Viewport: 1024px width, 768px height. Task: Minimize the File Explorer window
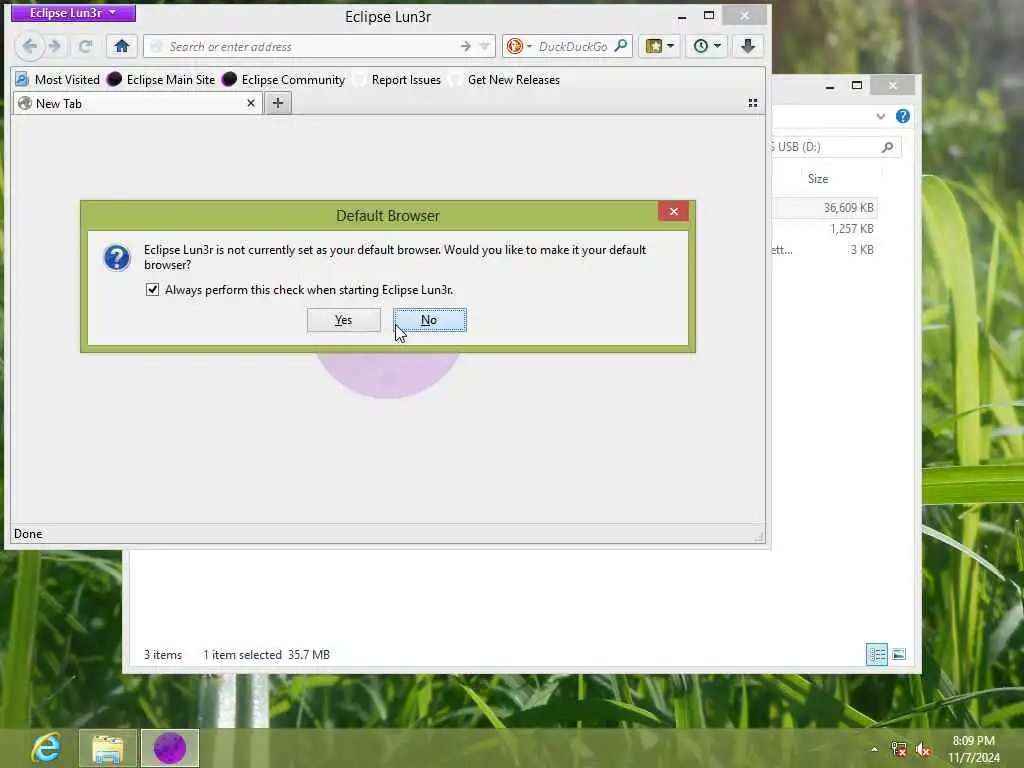[829, 86]
